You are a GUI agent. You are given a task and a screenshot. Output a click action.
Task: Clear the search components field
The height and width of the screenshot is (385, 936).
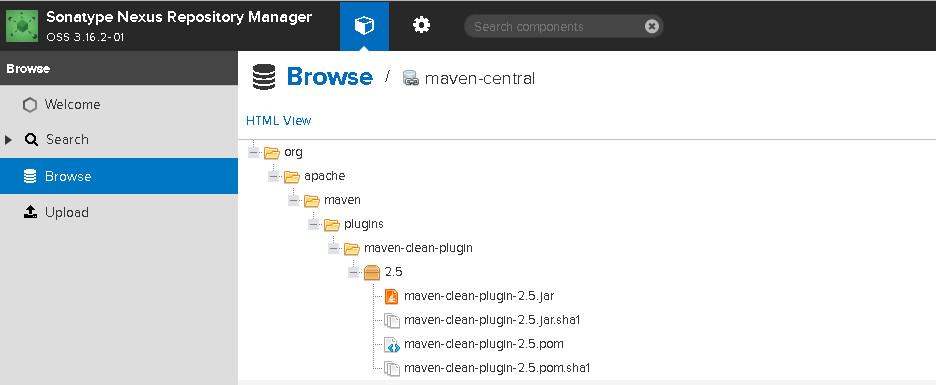coord(652,26)
